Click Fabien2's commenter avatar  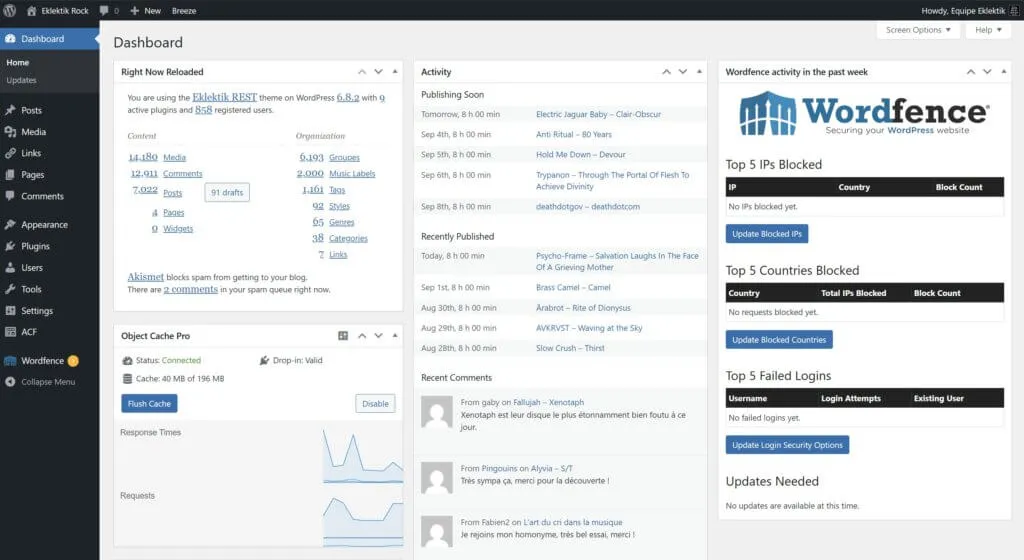click(437, 531)
